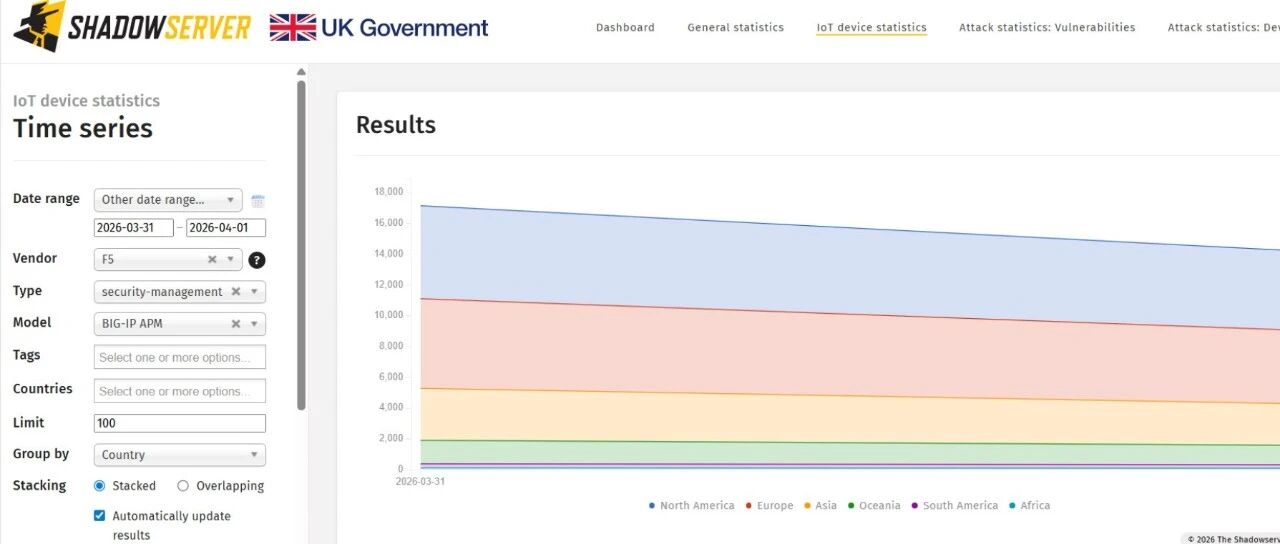Open Attack statistics: Vulnerabilities menu

[1047, 28]
